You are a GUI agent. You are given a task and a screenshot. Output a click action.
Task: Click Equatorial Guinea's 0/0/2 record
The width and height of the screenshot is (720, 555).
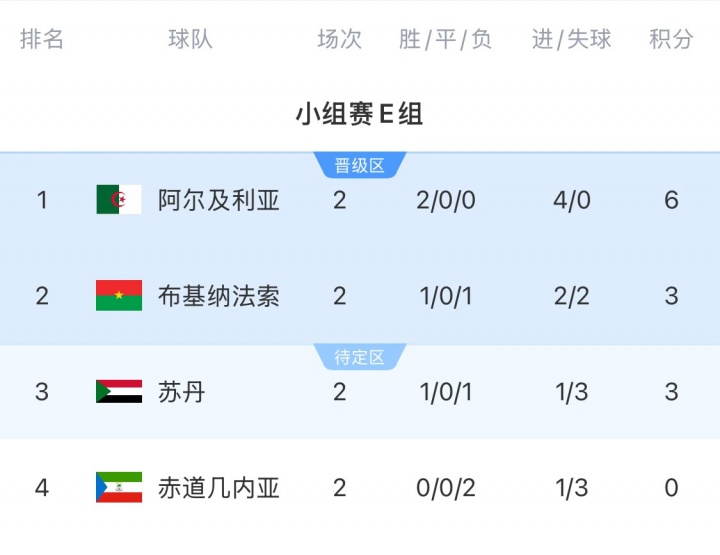coord(445,488)
